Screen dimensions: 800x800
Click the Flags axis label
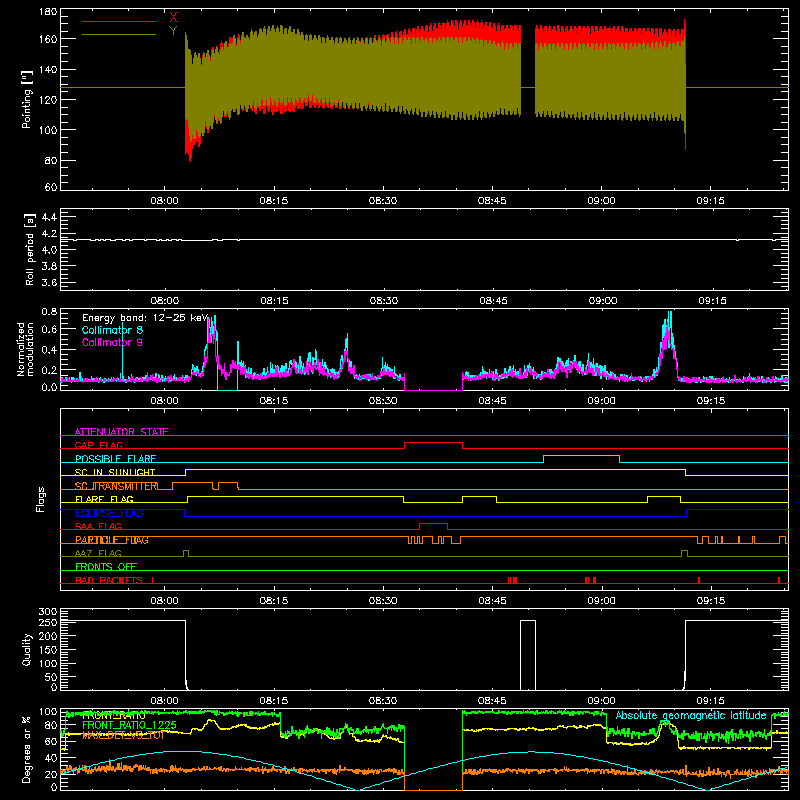pyautogui.click(x=40, y=499)
